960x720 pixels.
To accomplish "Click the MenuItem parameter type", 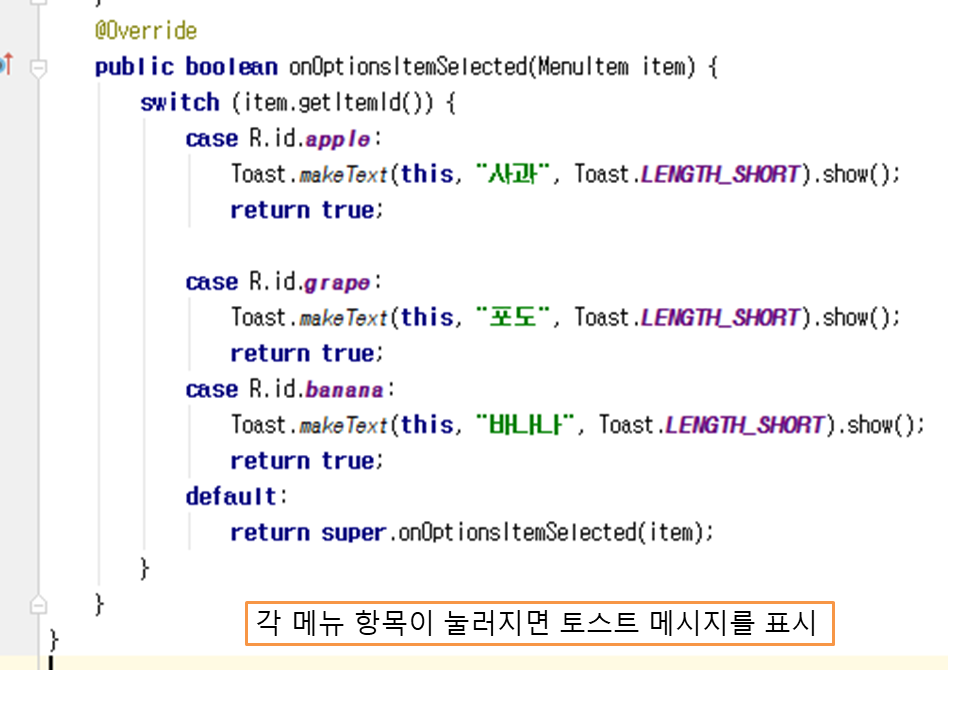I will tap(582, 67).
